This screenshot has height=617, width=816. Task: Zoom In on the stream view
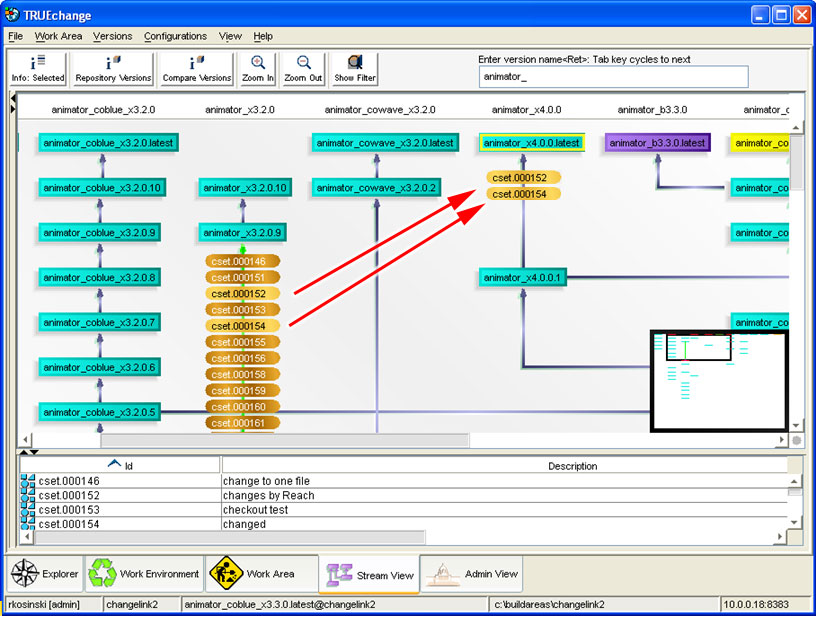tap(258, 69)
